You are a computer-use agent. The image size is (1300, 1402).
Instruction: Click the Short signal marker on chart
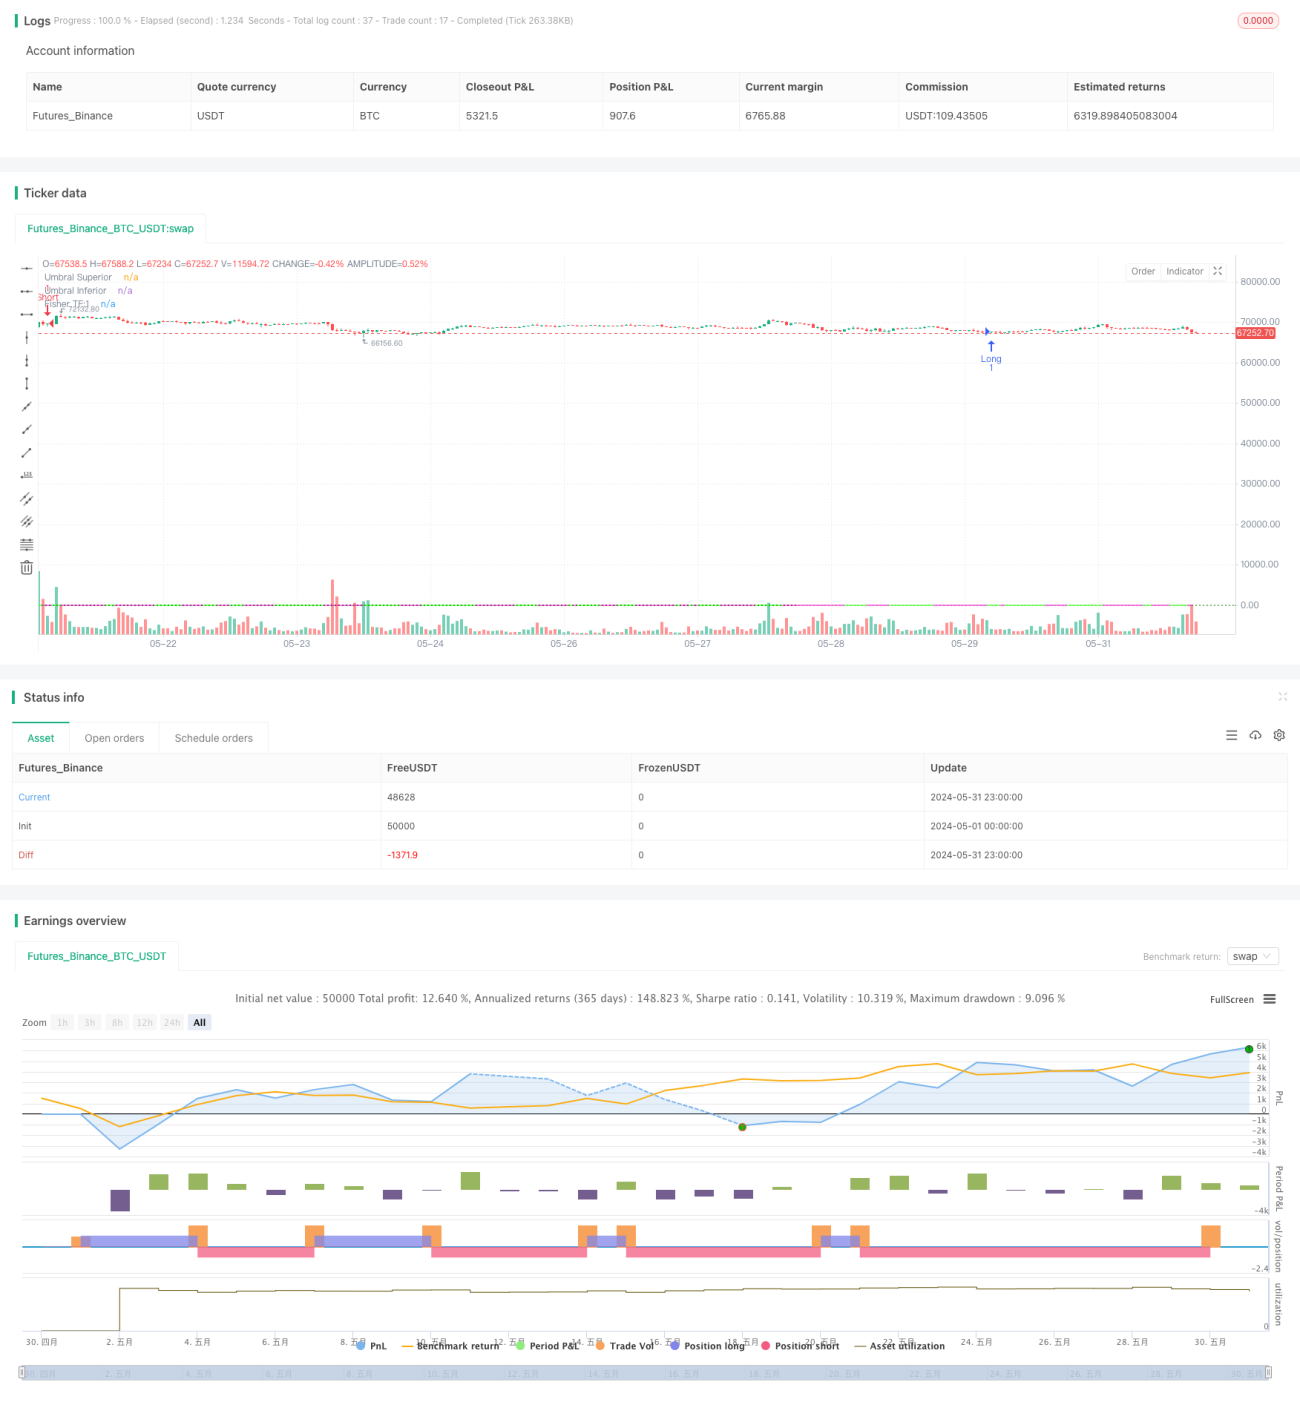pos(47,303)
